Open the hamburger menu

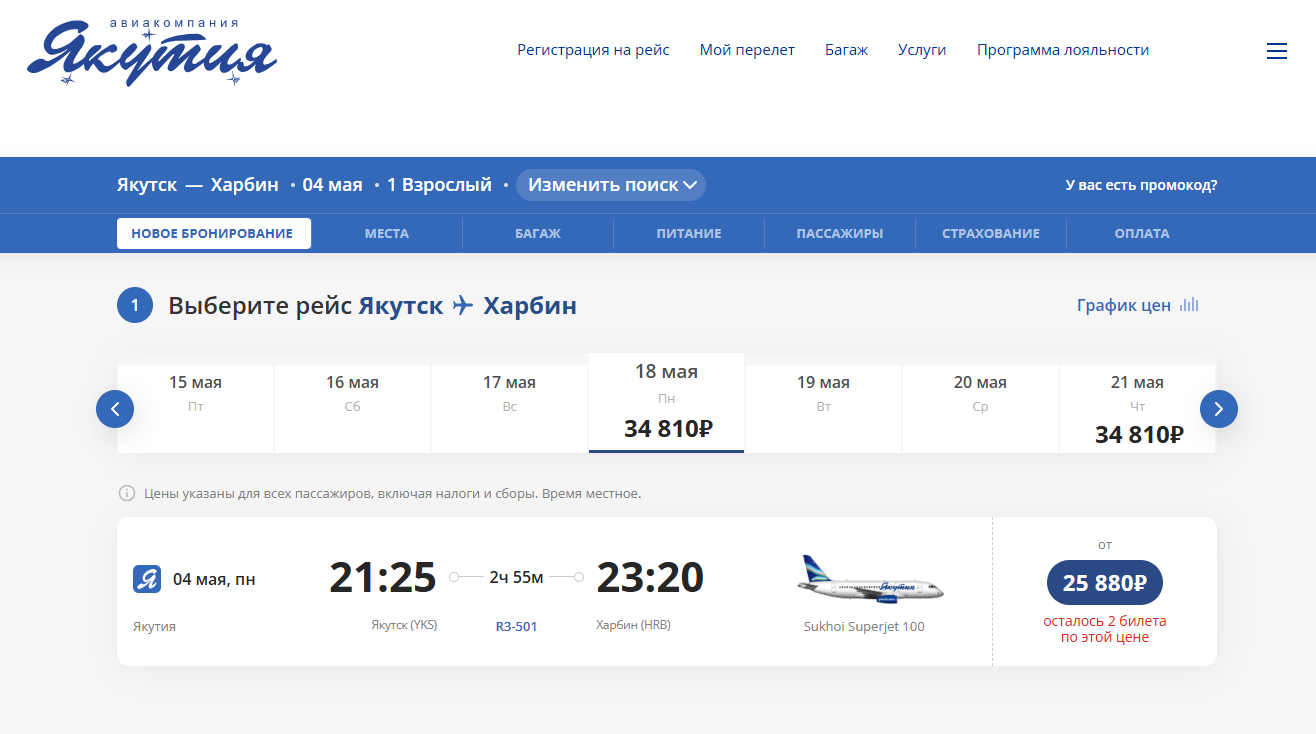(x=1276, y=51)
